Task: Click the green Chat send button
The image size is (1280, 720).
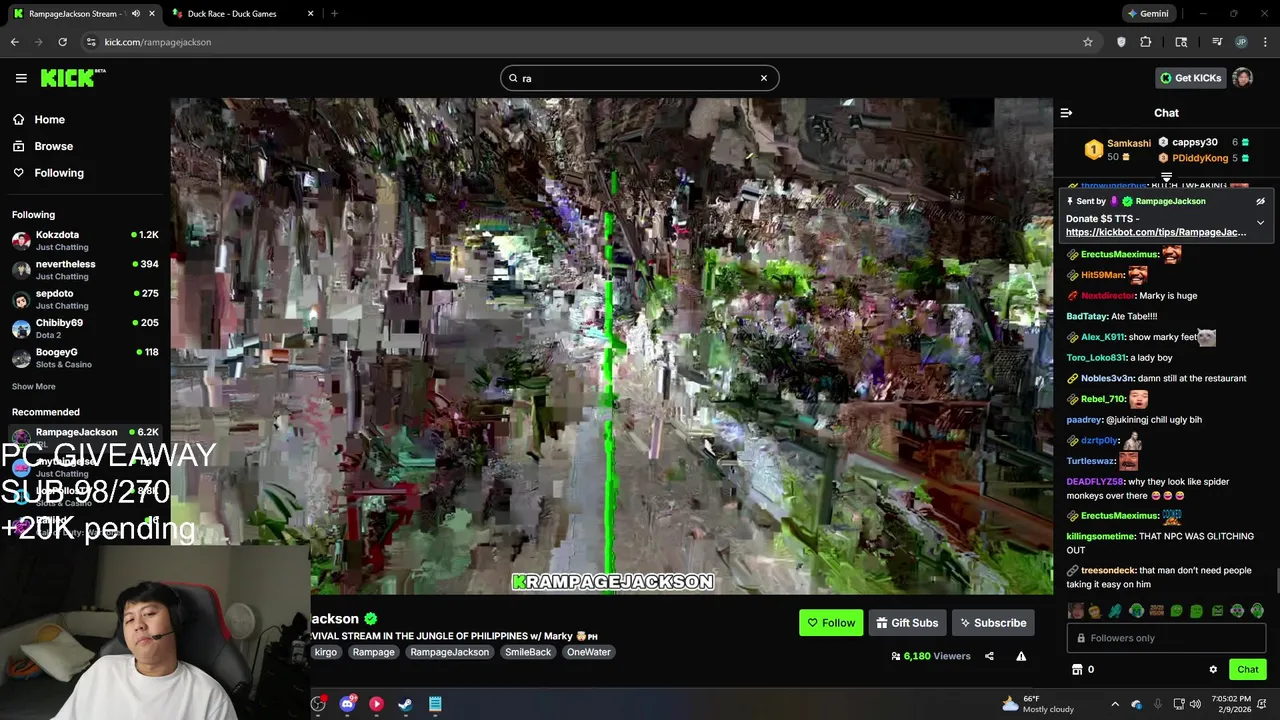Action: click(x=1248, y=670)
